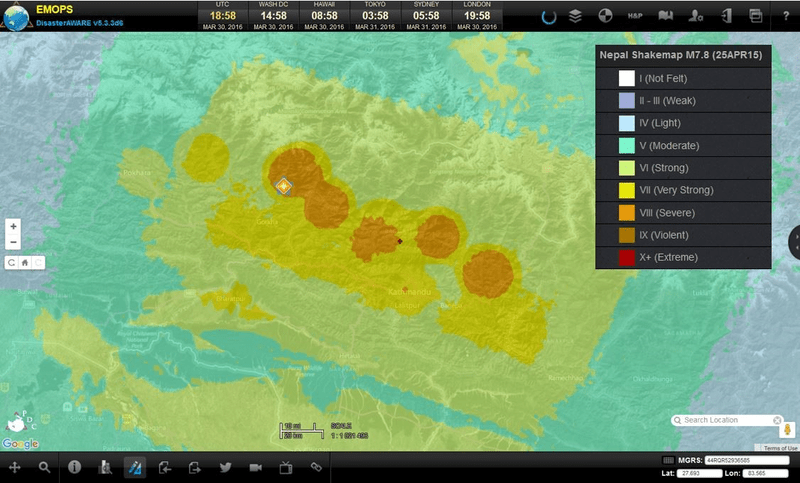Open the video camera feed icon
Image resolution: width=800 pixels, height=483 pixels.
click(255, 467)
